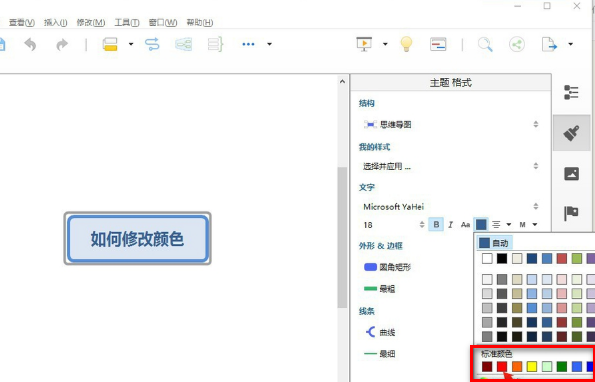Select the 最细 line width option
Image resolution: width=595 pixels, height=382 pixels.
[x=380, y=354]
